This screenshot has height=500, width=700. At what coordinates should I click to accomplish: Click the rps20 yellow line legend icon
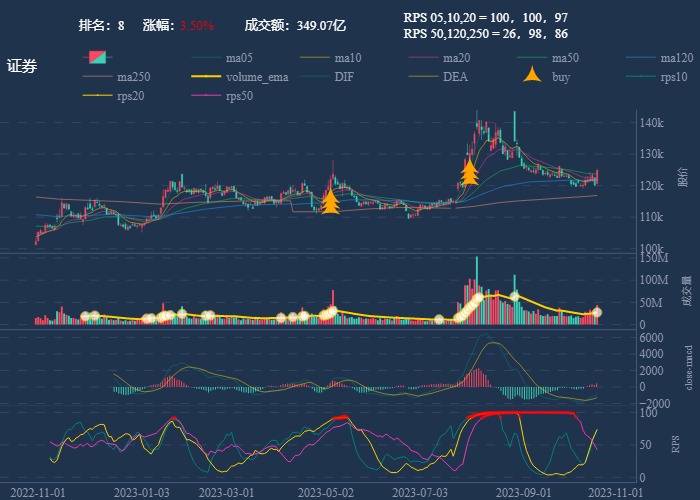pyautogui.click(x=96, y=96)
